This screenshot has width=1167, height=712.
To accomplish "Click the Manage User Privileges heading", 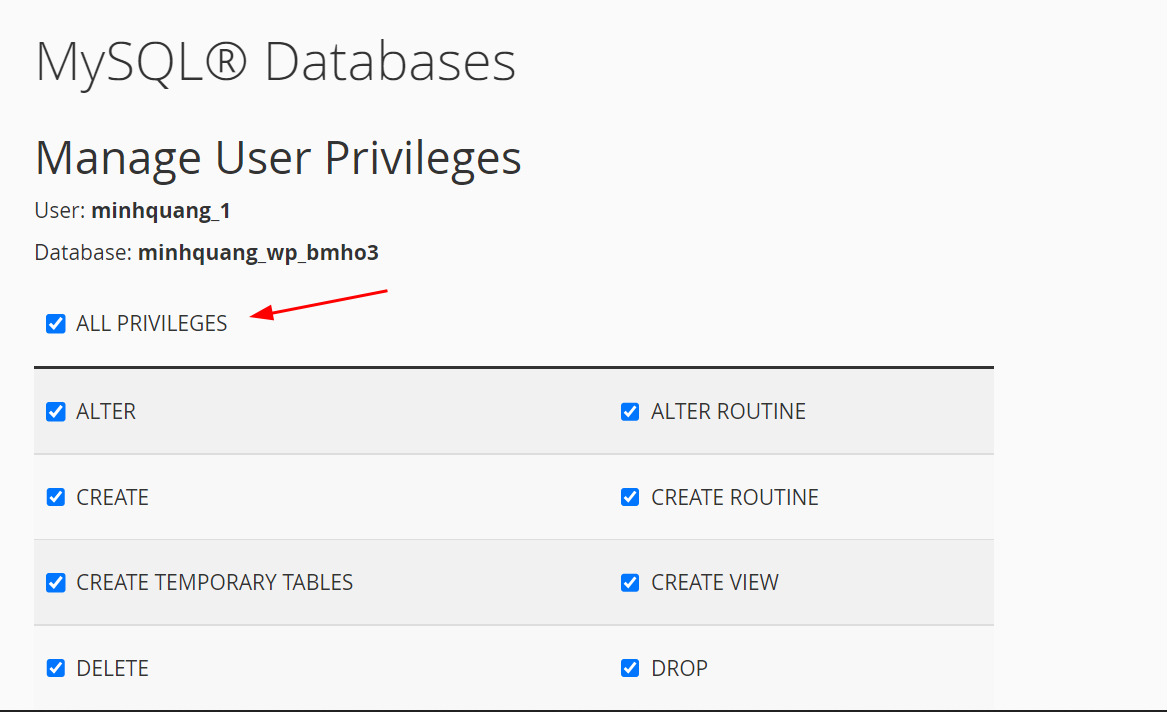I will tap(277, 157).
